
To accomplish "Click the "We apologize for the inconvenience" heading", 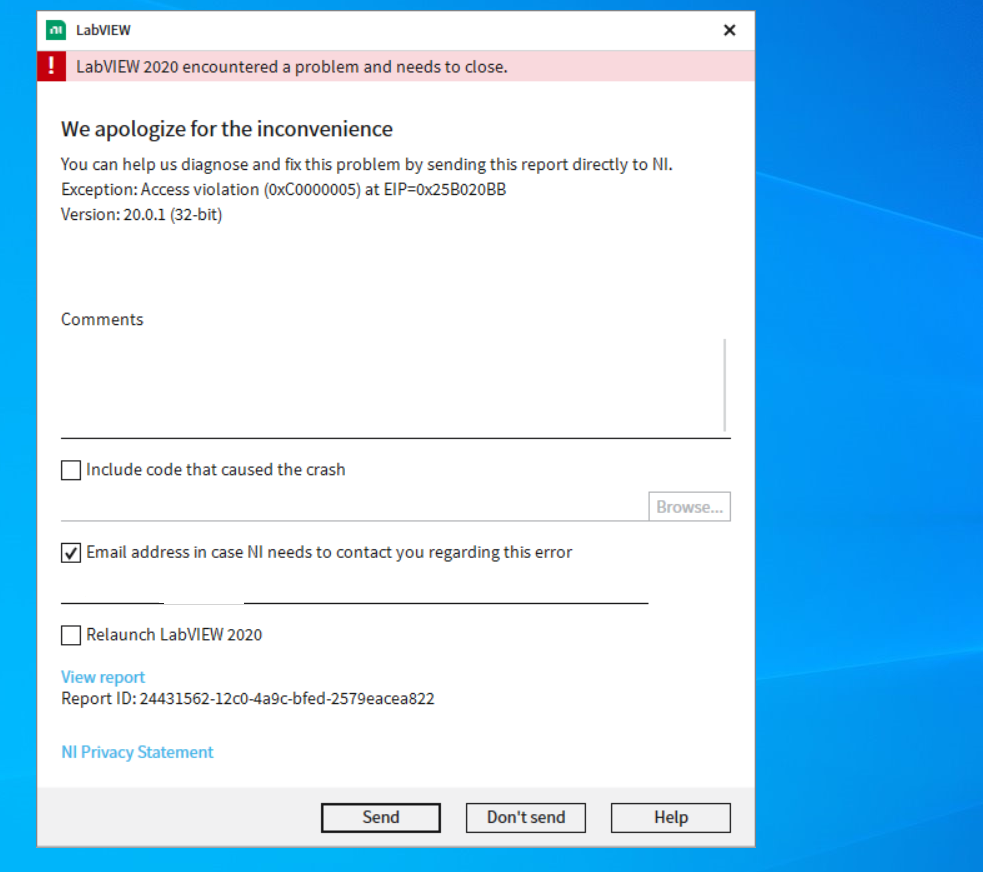I will [227, 129].
